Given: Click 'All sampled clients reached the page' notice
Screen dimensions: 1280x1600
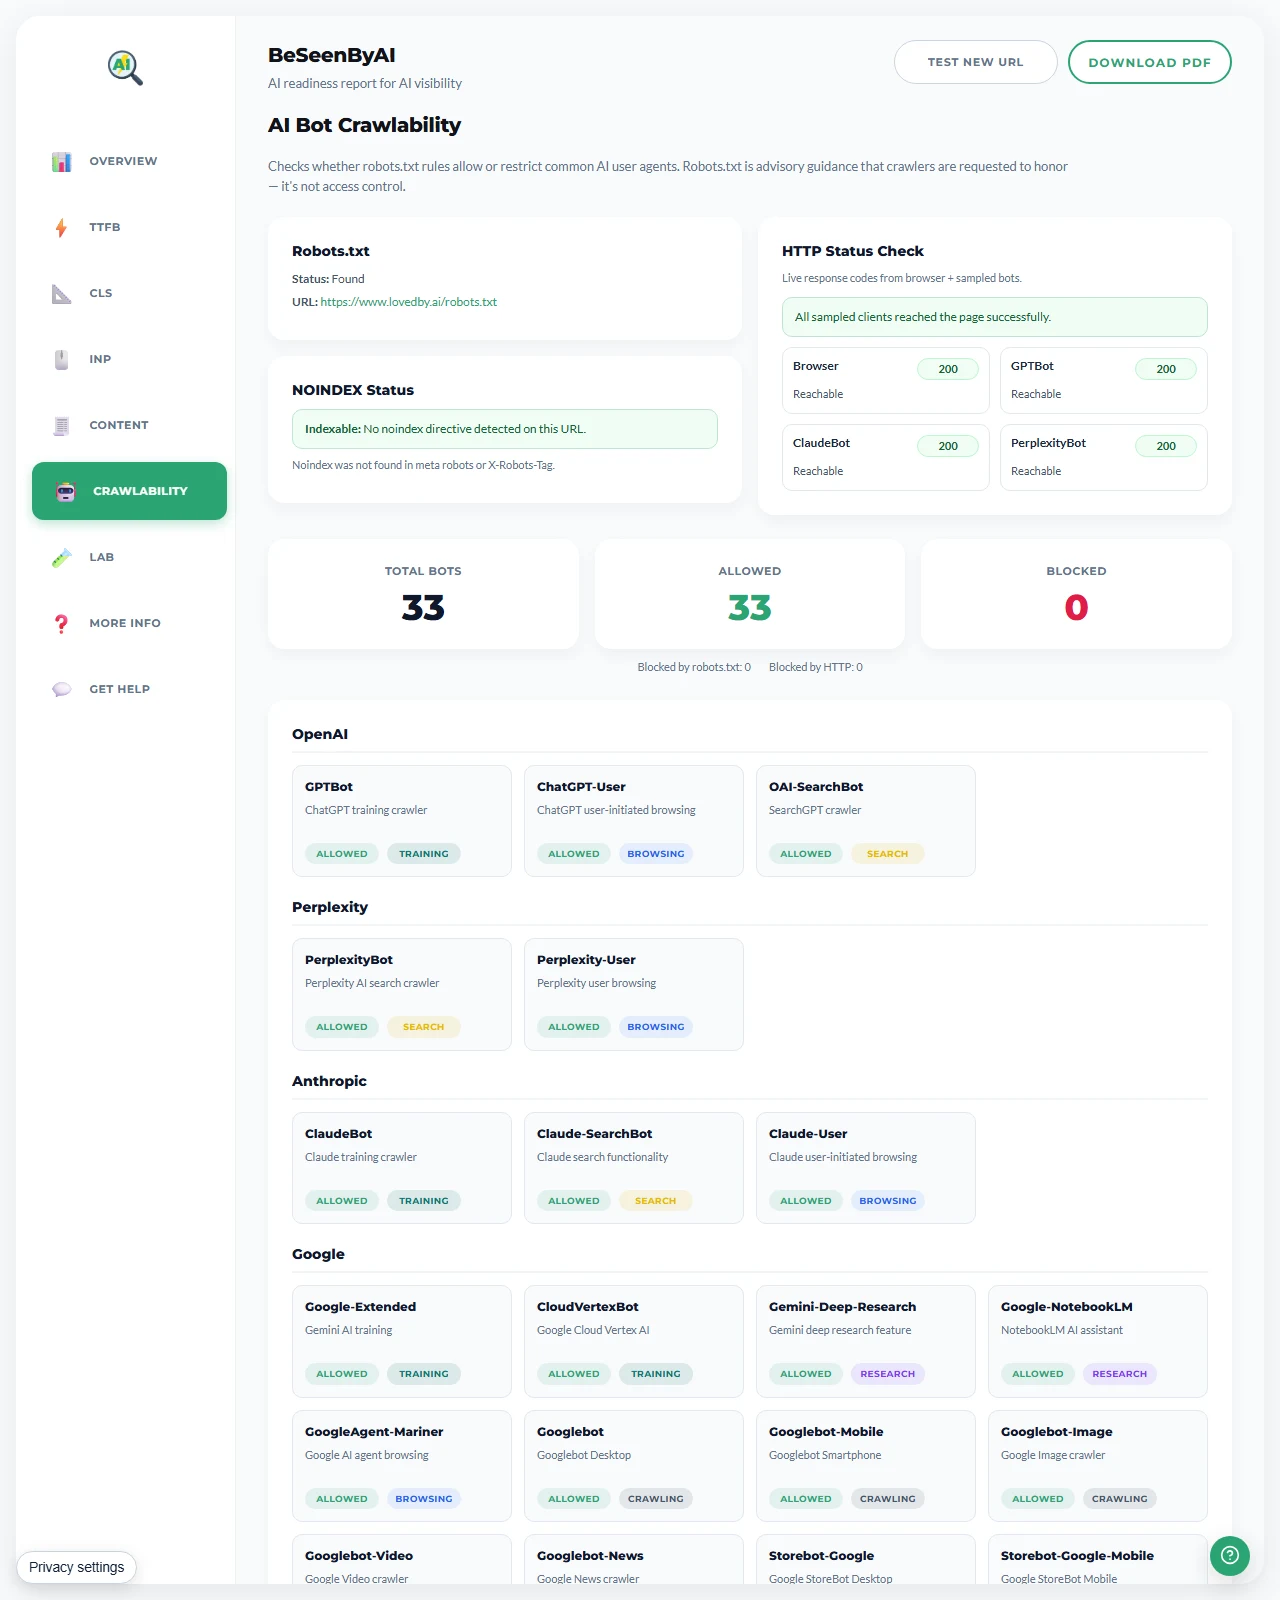Looking at the screenshot, I should 995,317.
